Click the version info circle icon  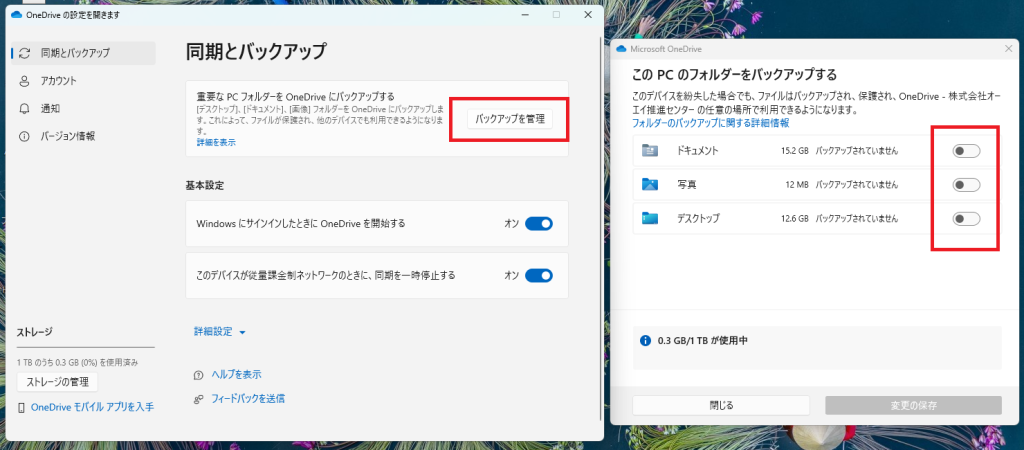pos(25,137)
